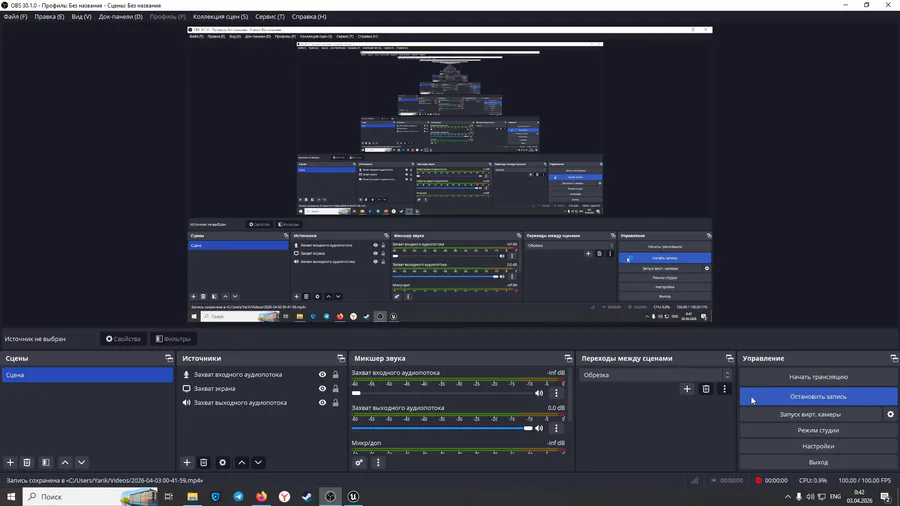Lock the output audio capture source
Image resolution: width=900 pixels, height=506 pixels.
pos(336,403)
